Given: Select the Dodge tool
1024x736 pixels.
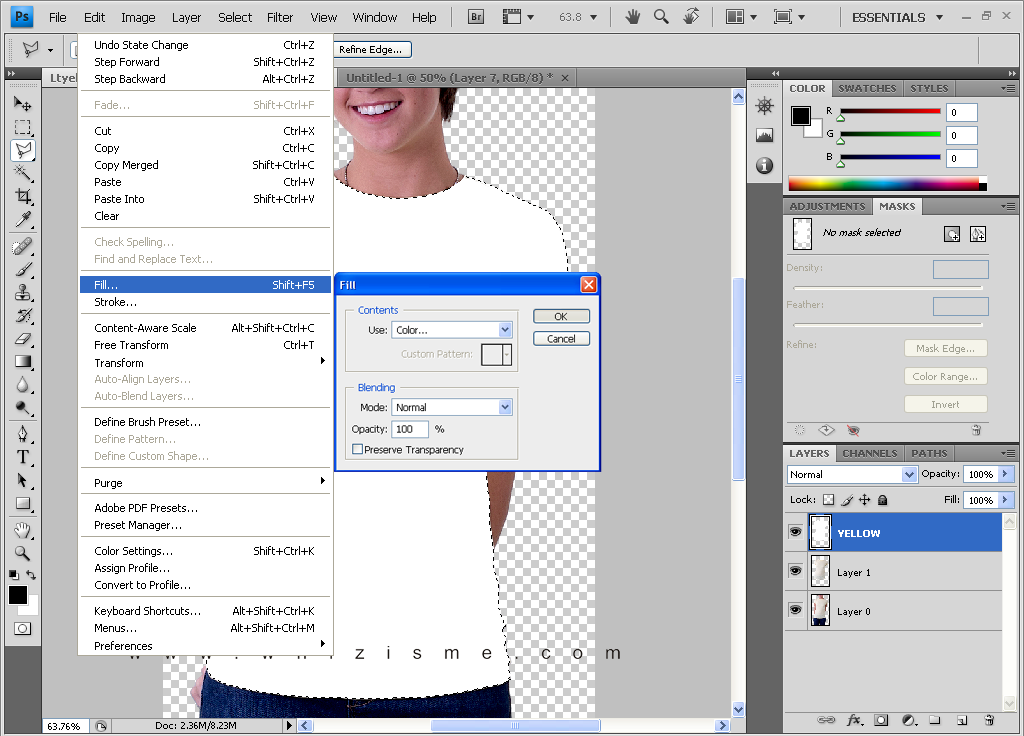Looking at the screenshot, I should 23,408.
